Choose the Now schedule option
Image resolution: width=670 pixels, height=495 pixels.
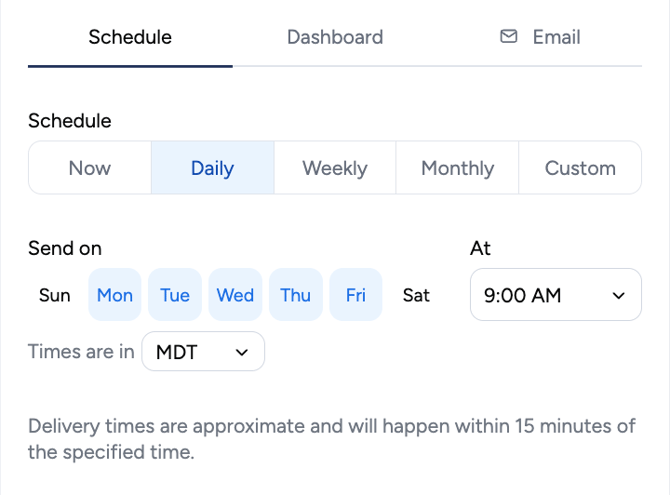pos(90,168)
